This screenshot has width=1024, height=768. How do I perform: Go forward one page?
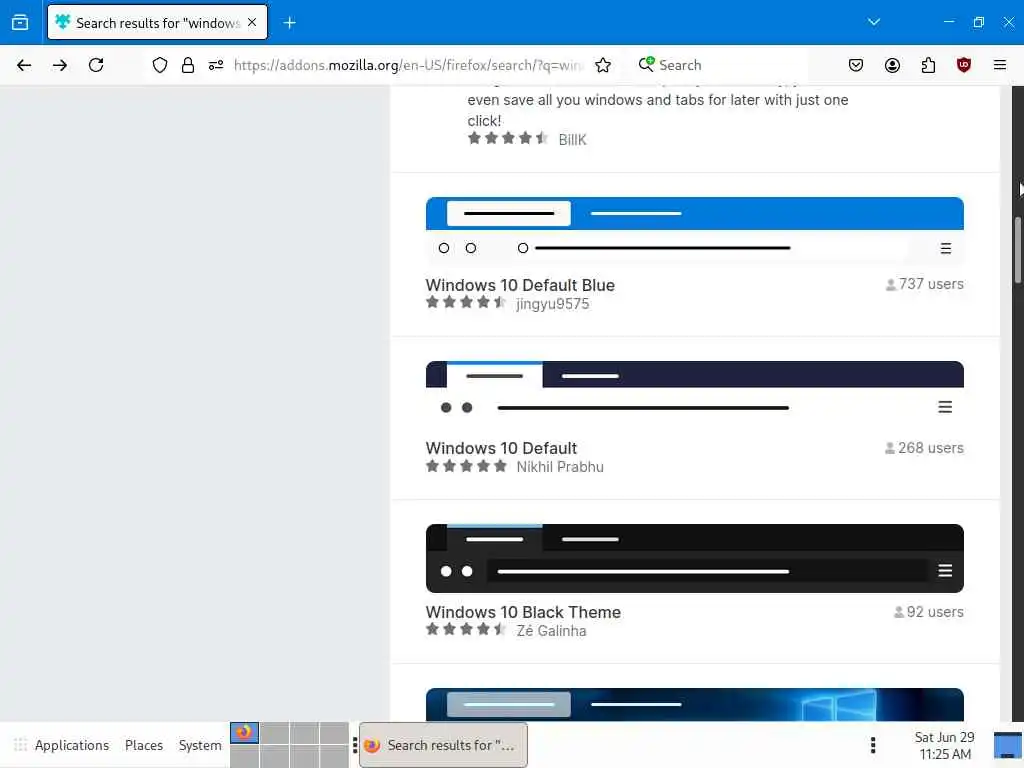(x=60, y=65)
